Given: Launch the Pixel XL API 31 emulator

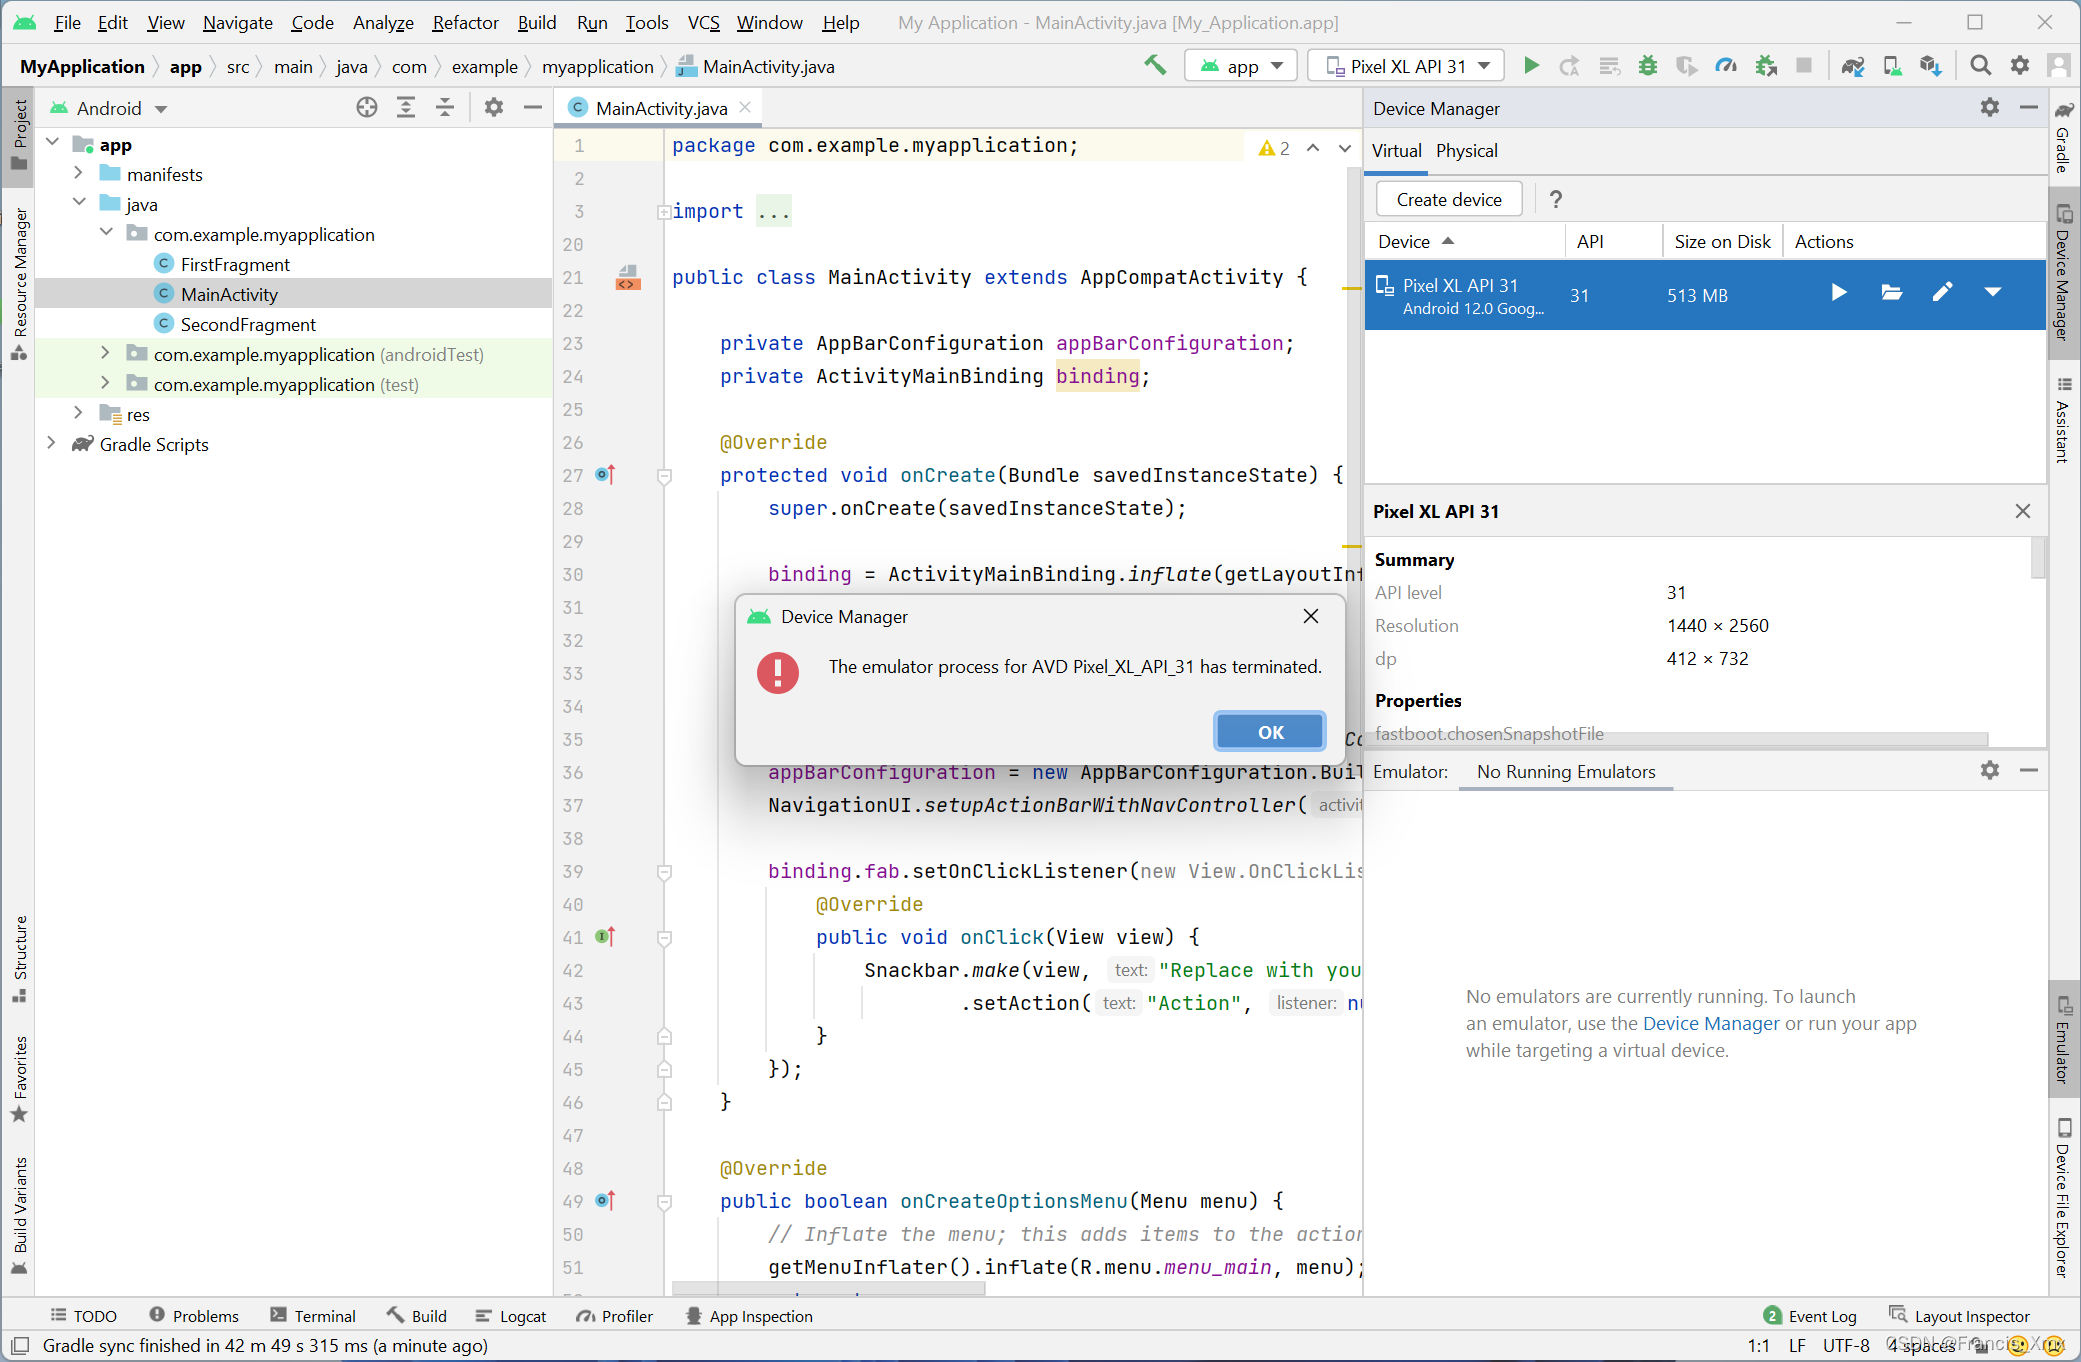Looking at the screenshot, I should point(1838,293).
